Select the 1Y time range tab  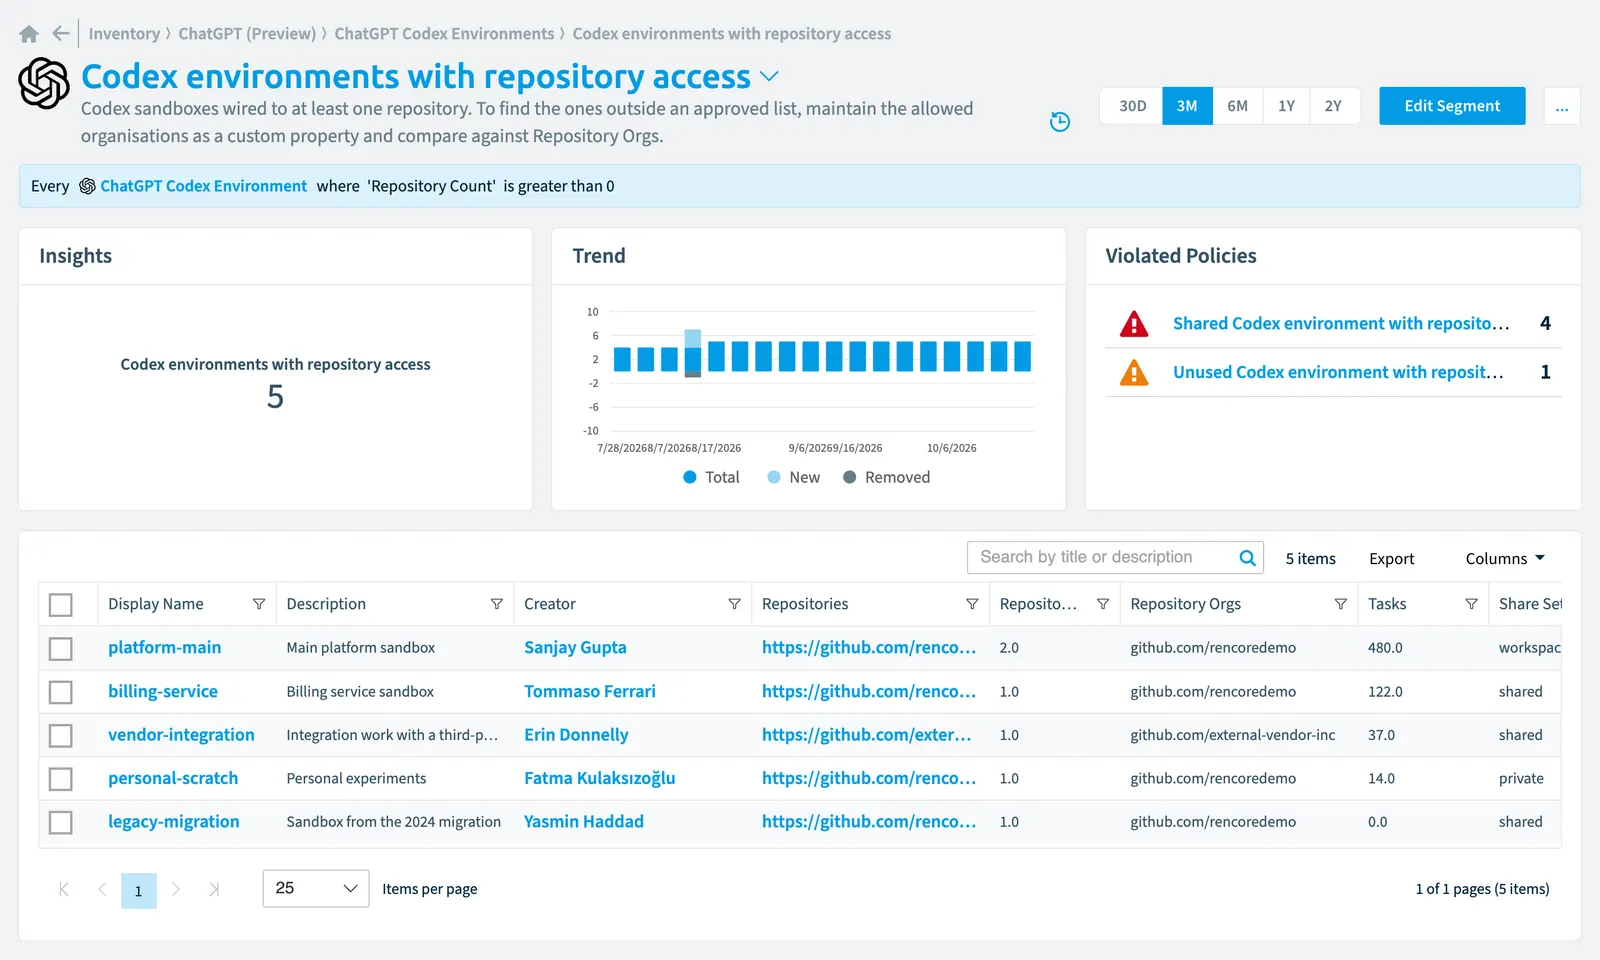1286,106
